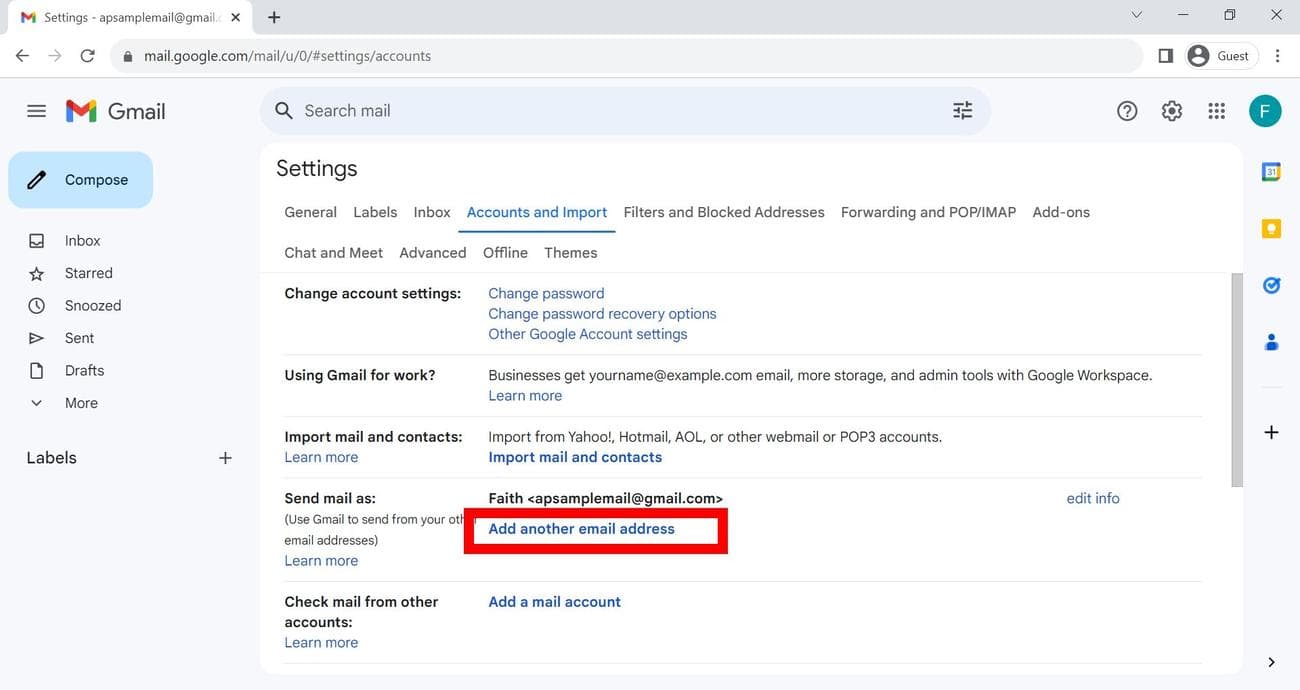Create new label with plus icon
The width and height of the screenshot is (1300, 690).
click(x=225, y=458)
